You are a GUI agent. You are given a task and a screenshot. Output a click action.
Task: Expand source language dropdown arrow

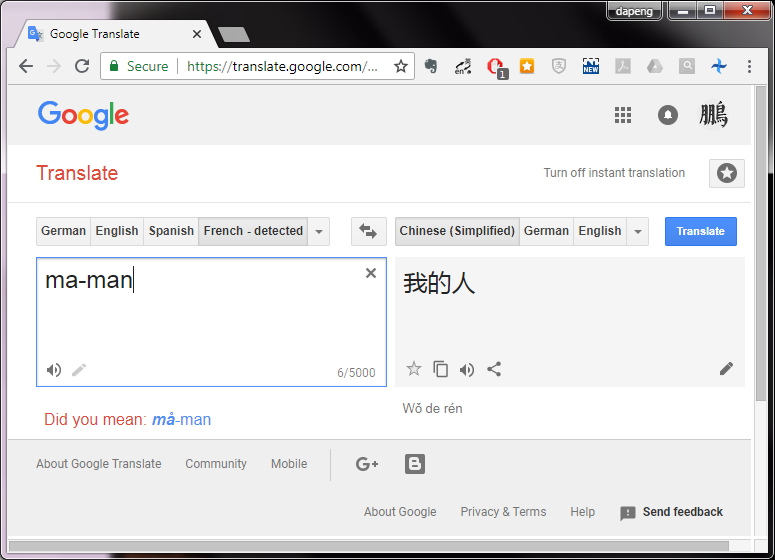click(319, 231)
